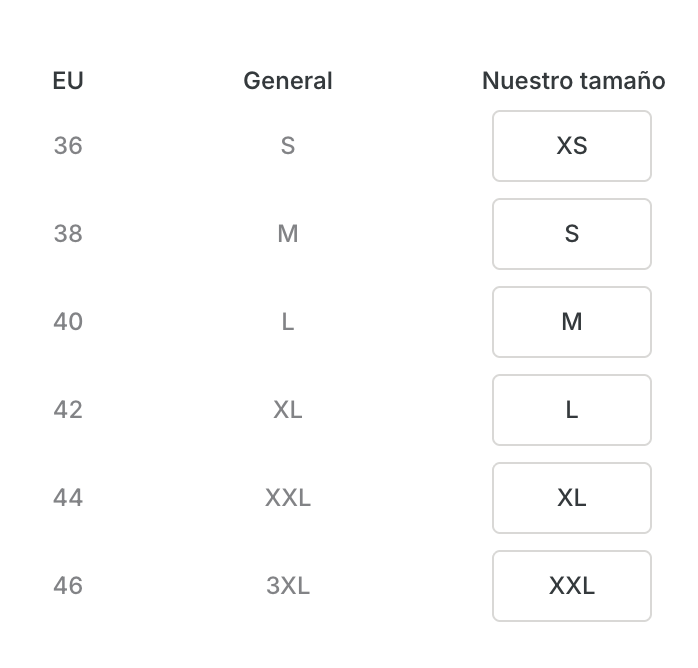Pick the M size button in Nuestro tamaño
Screen dimensions: 698x668
click(571, 322)
